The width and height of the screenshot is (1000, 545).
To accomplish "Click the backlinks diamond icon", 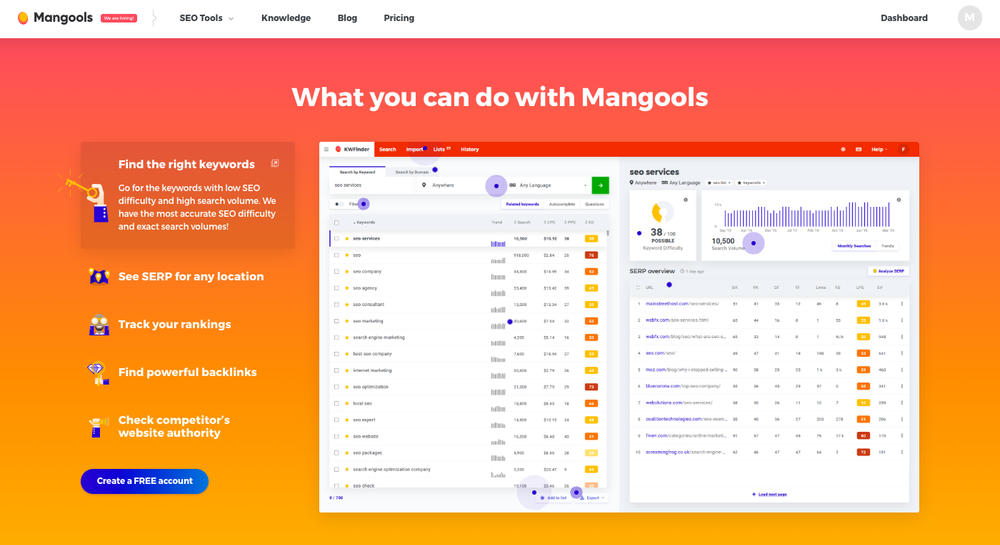I will point(98,374).
